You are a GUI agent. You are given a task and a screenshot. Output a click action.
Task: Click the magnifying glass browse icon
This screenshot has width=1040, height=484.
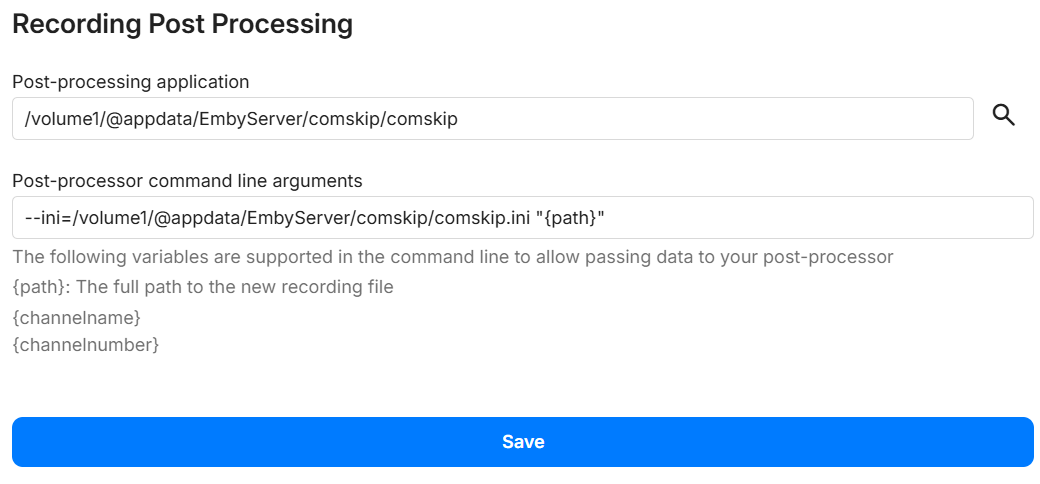point(1003,116)
